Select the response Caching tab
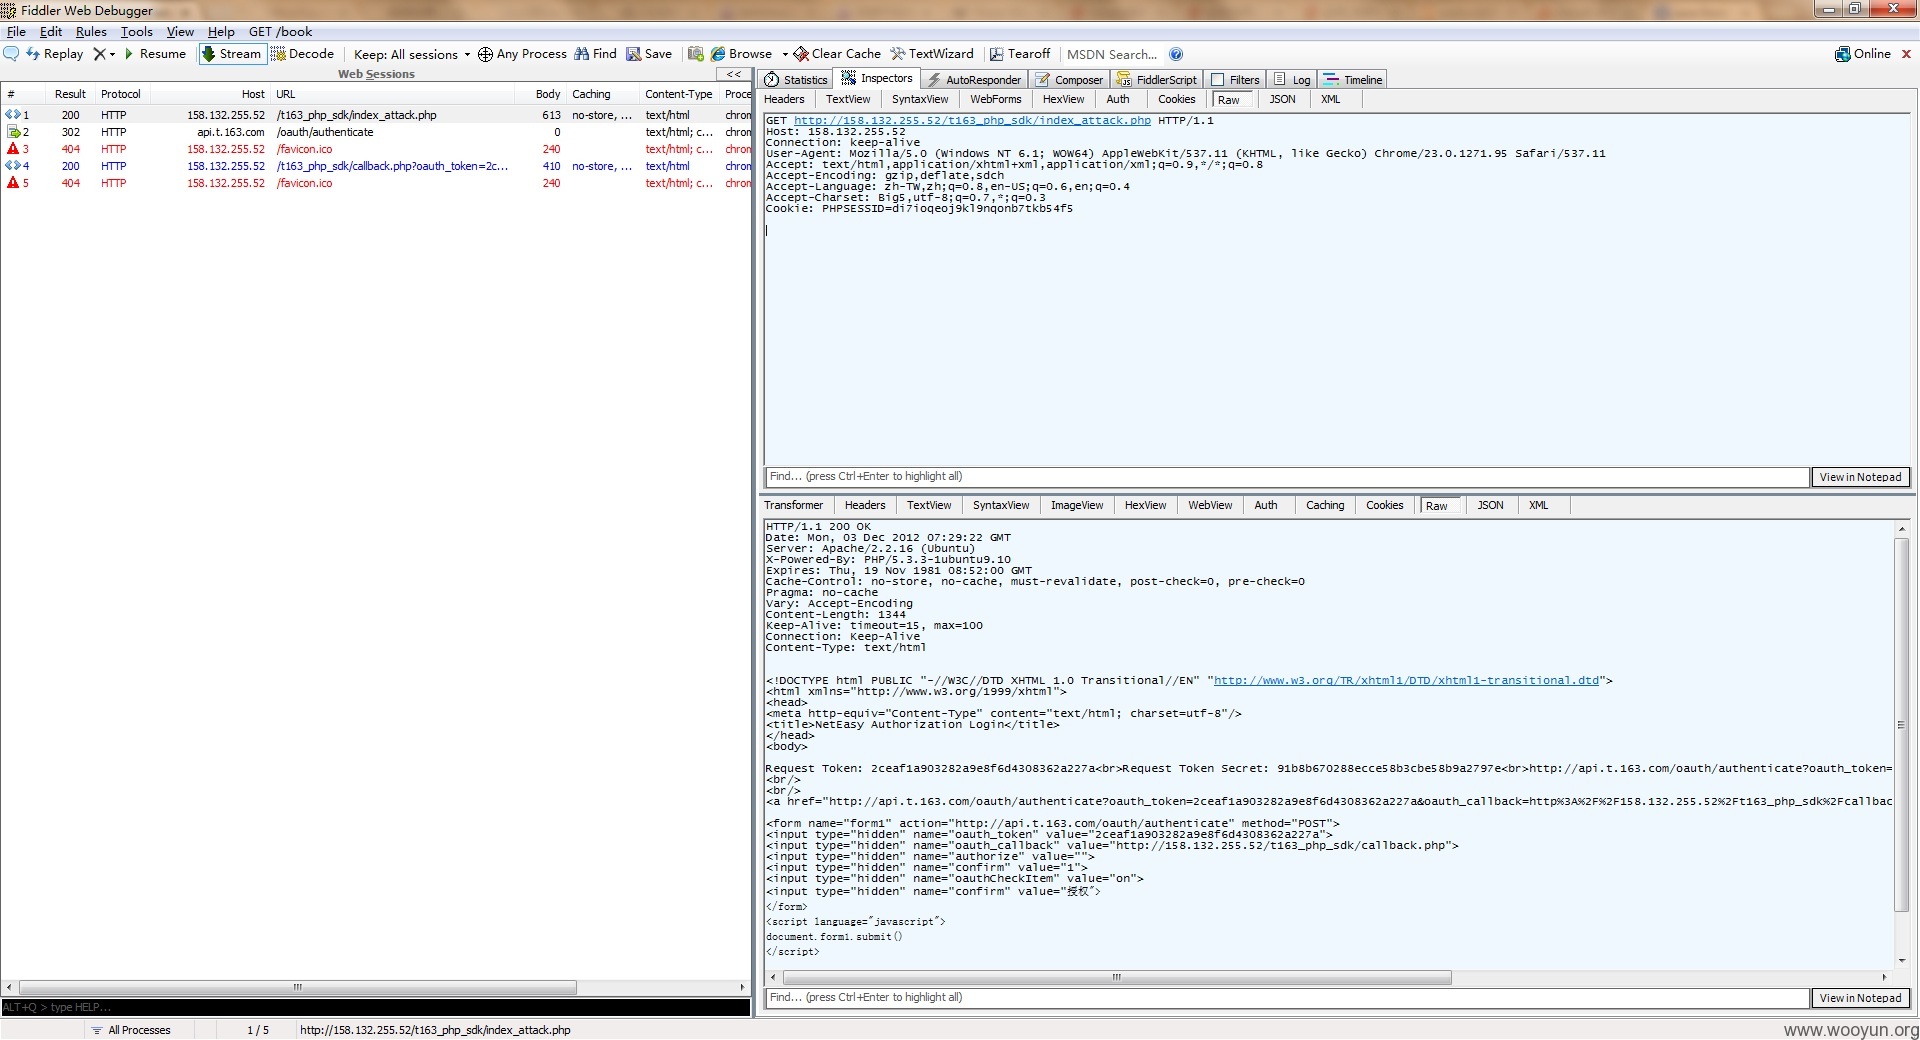The image size is (1920, 1040). click(x=1325, y=505)
